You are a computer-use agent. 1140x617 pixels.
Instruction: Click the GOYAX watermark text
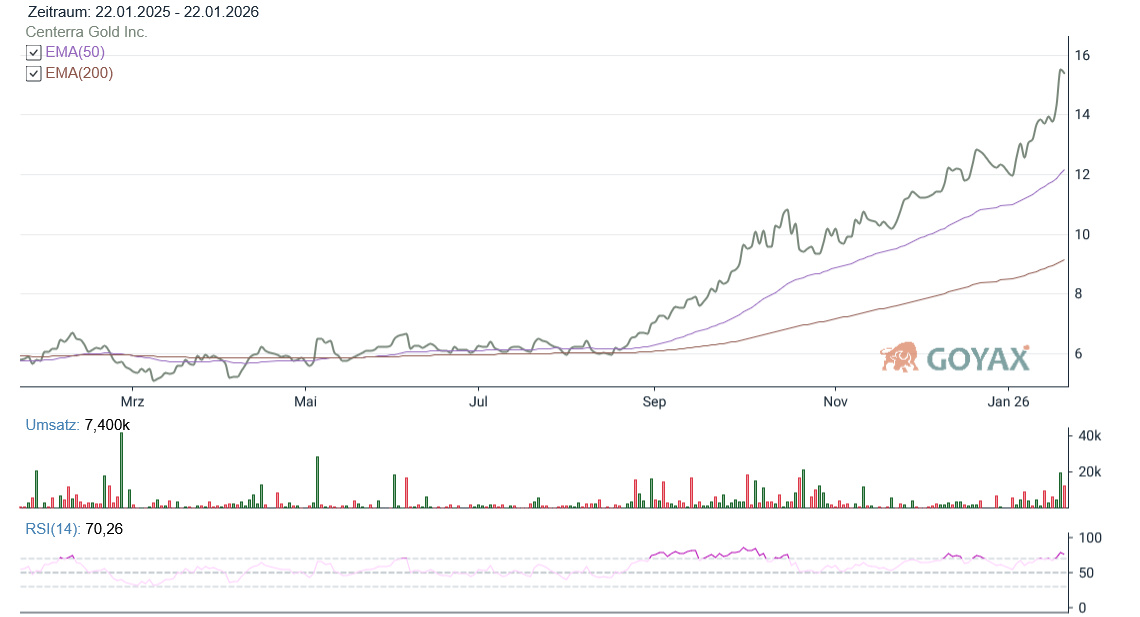(978, 359)
